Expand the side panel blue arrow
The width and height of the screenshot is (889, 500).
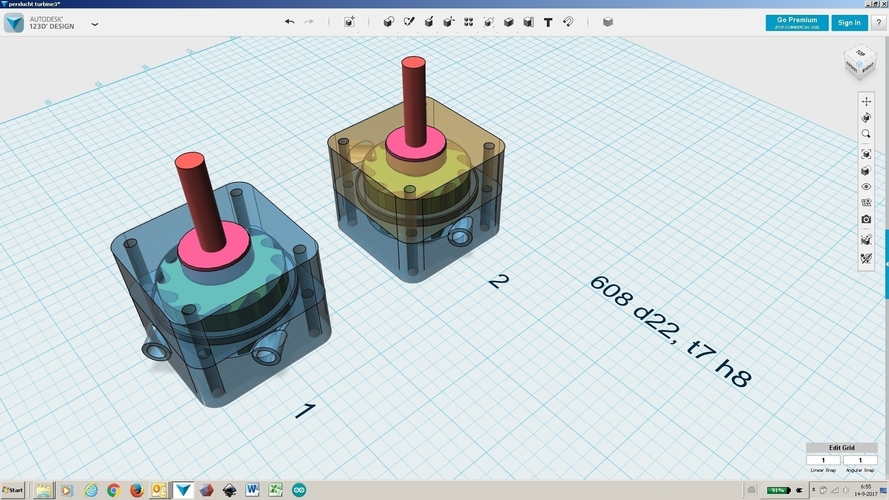pos(886,264)
